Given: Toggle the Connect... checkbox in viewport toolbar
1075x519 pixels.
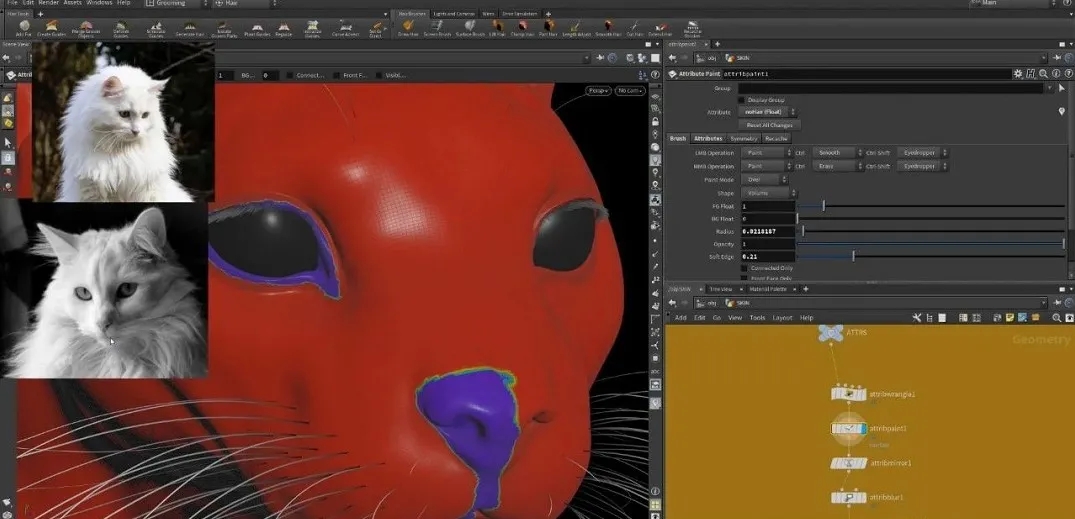Looking at the screenshot, I should pos(290,75).
